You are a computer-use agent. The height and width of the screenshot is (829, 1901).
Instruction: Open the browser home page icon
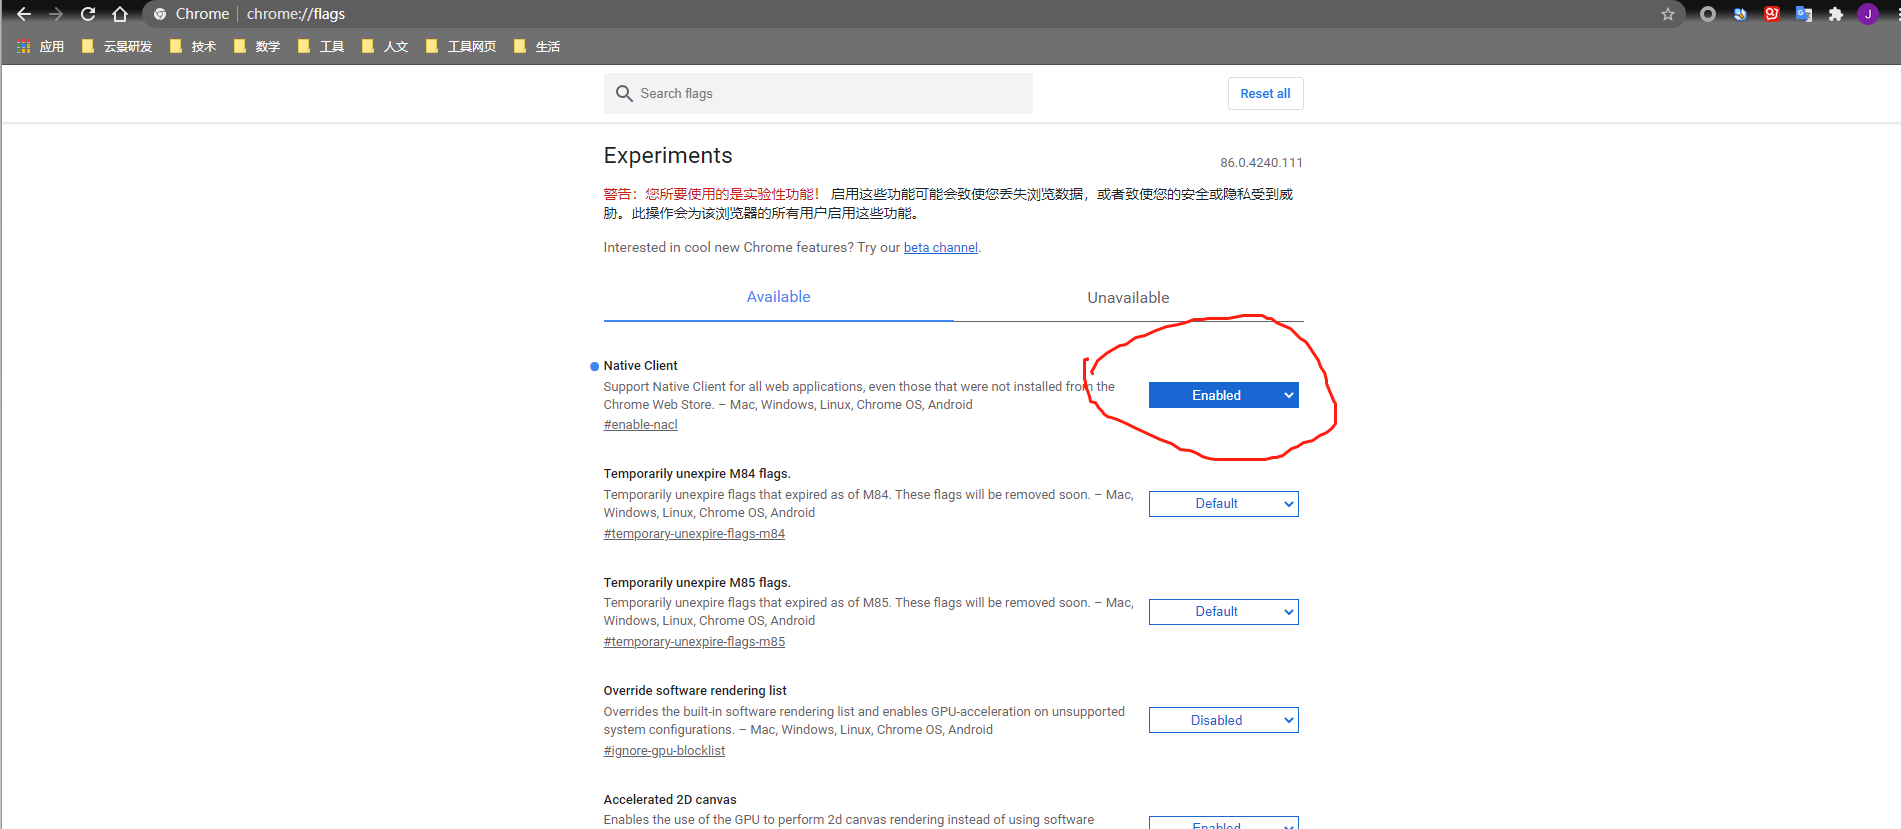click(120, 14)
